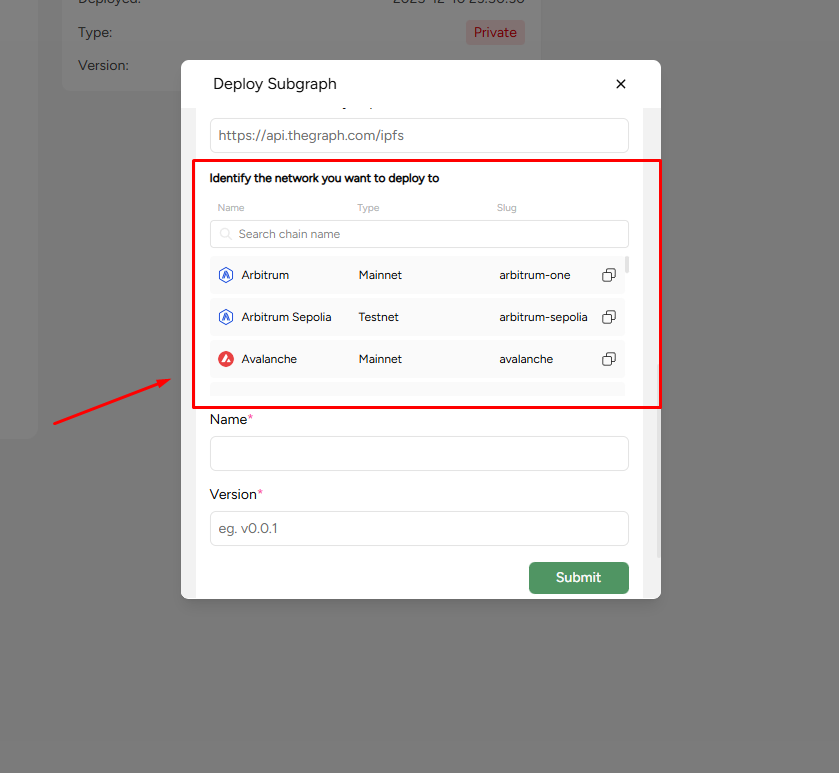The image size is (839, 773).
Task: Click the Testnet type cell
Action: pyautogui.click(x=378, y=317)
